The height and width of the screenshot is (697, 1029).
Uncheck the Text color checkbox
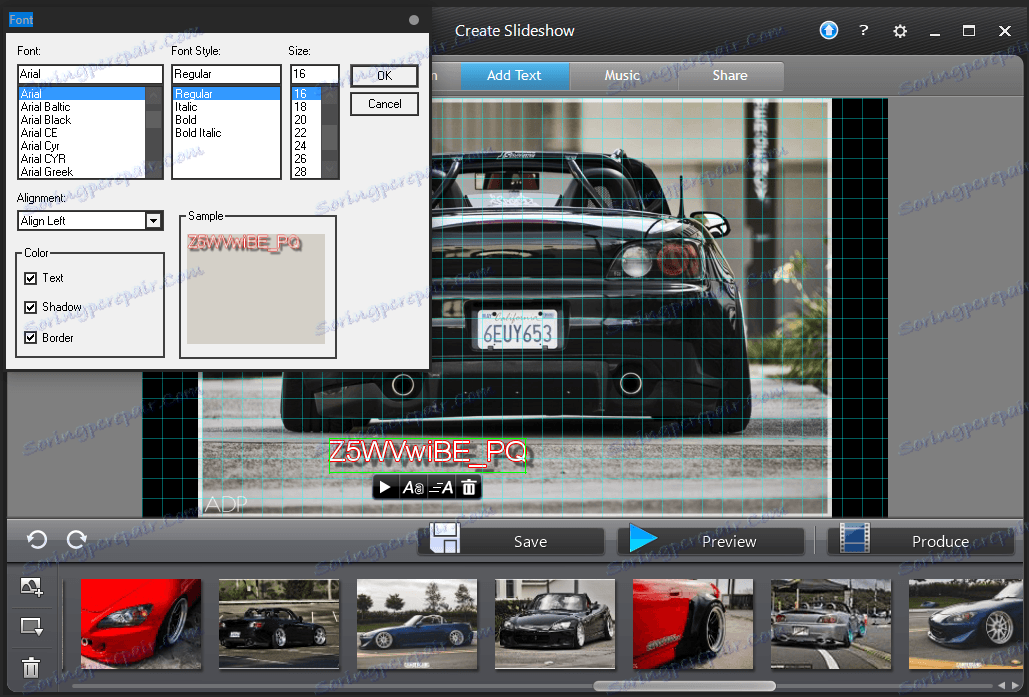(31, 278)
